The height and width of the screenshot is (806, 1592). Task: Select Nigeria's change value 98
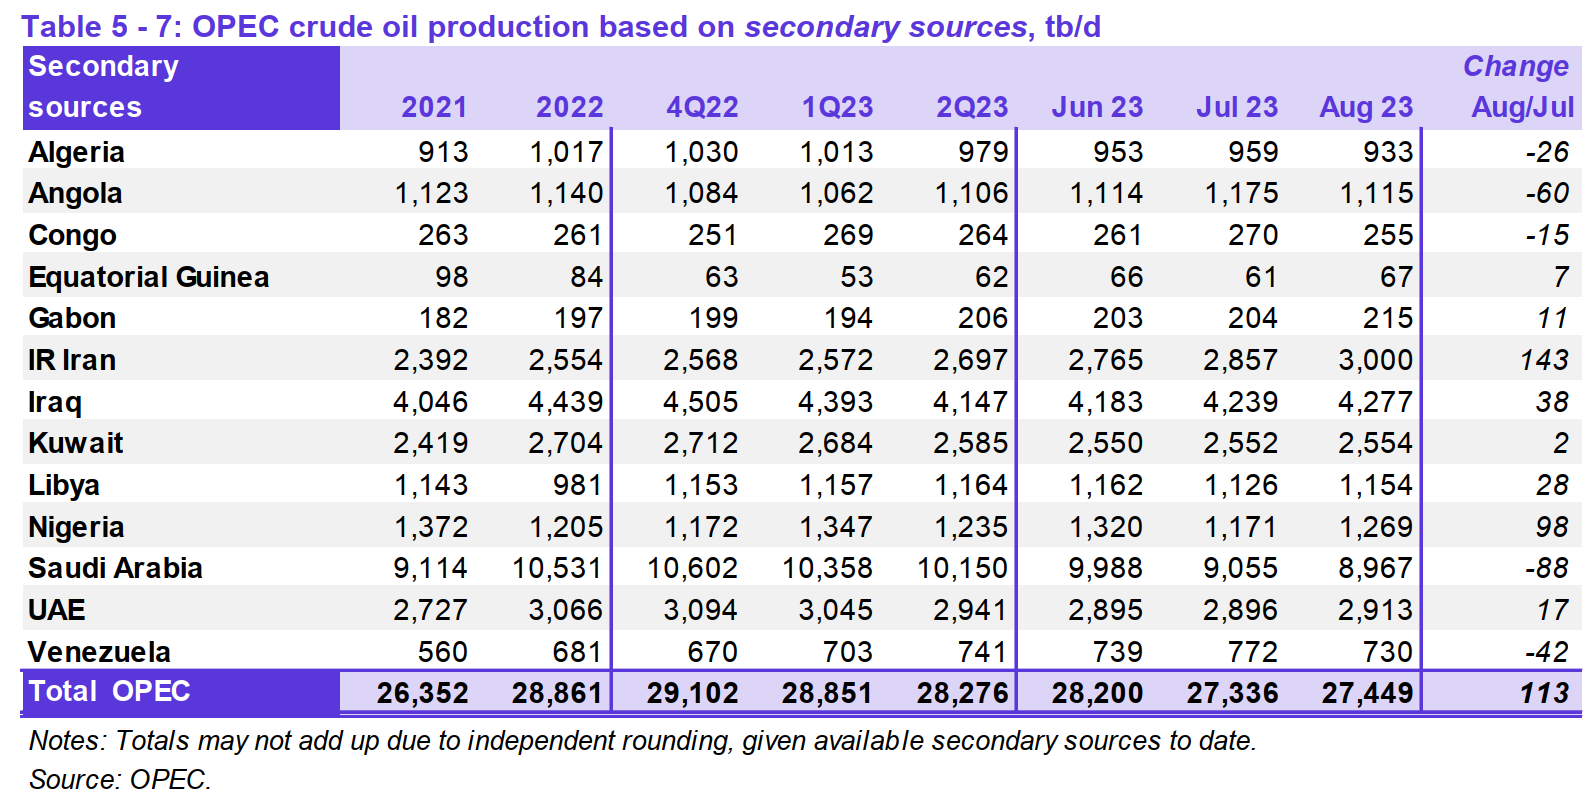tap(1552, 527)
